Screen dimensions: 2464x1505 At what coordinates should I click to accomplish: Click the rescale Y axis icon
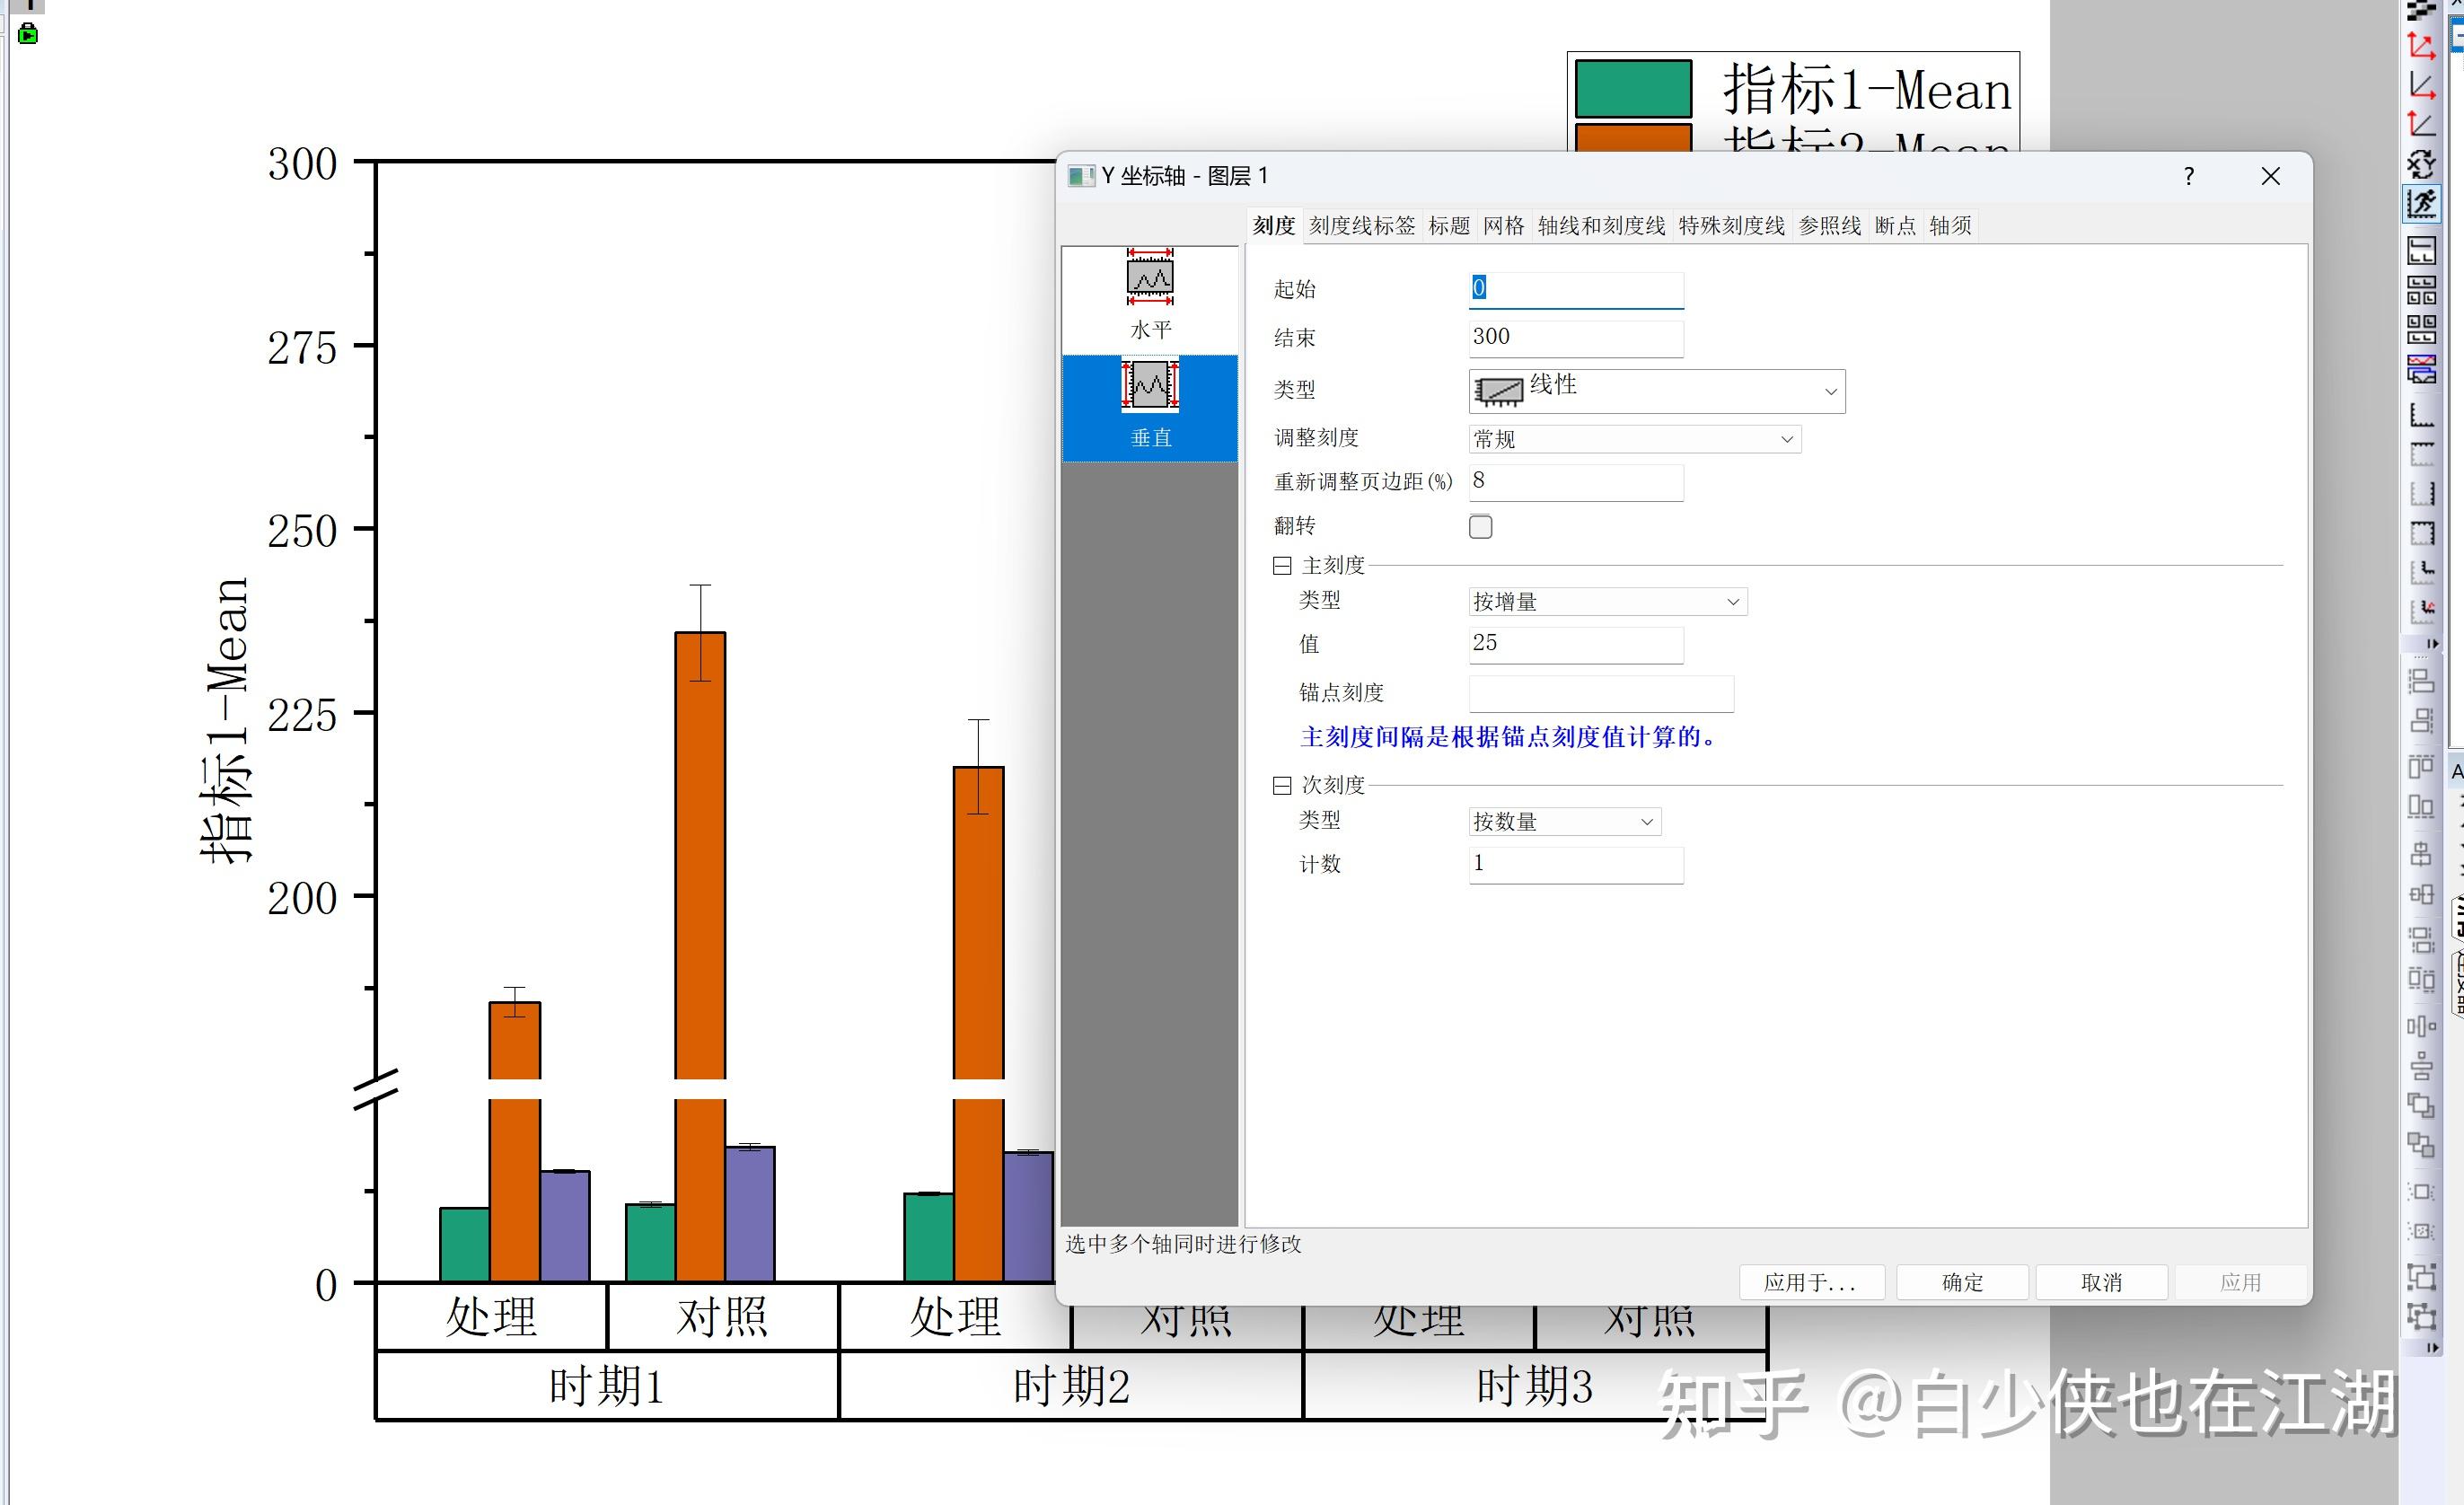click(2421, 125)
